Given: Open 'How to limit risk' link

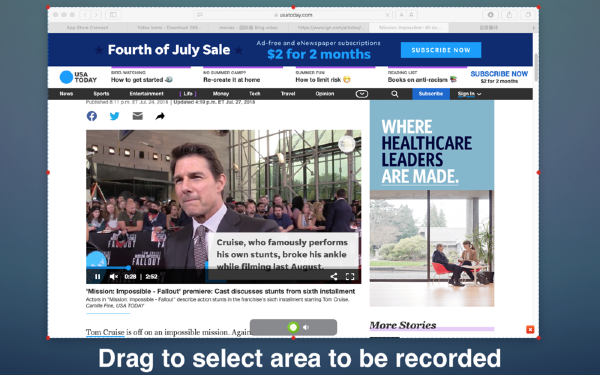Looking at the screenshot, I should tap(323, 80).
